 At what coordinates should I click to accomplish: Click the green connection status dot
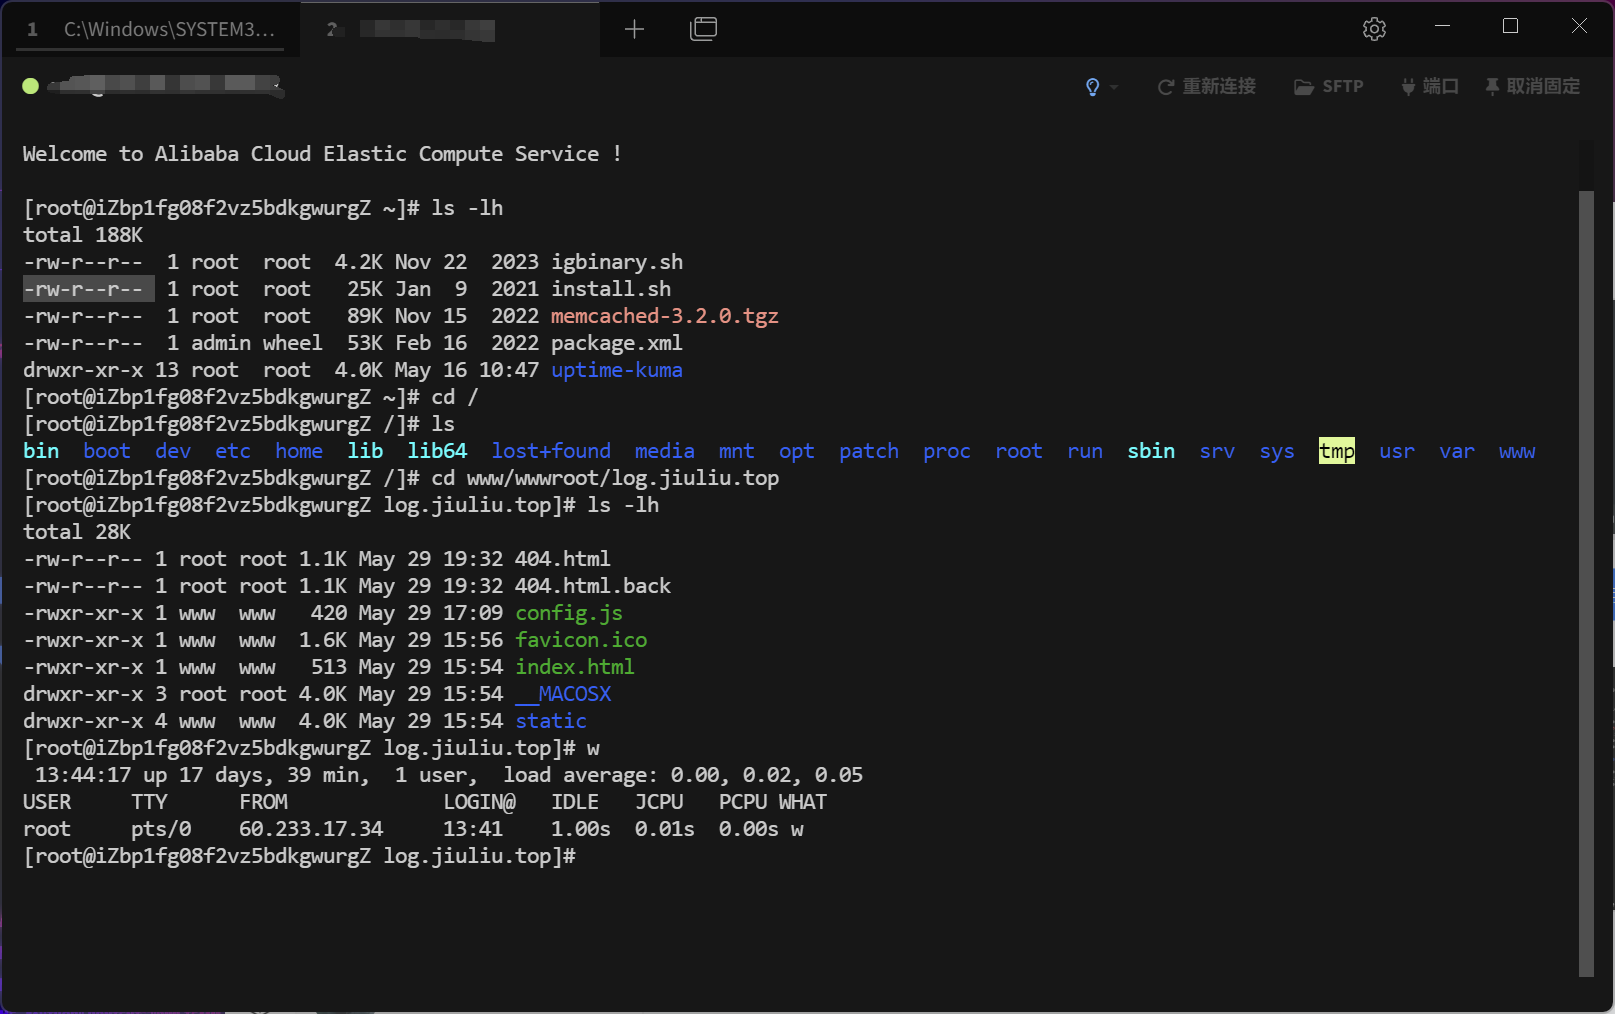coord(31,86)
